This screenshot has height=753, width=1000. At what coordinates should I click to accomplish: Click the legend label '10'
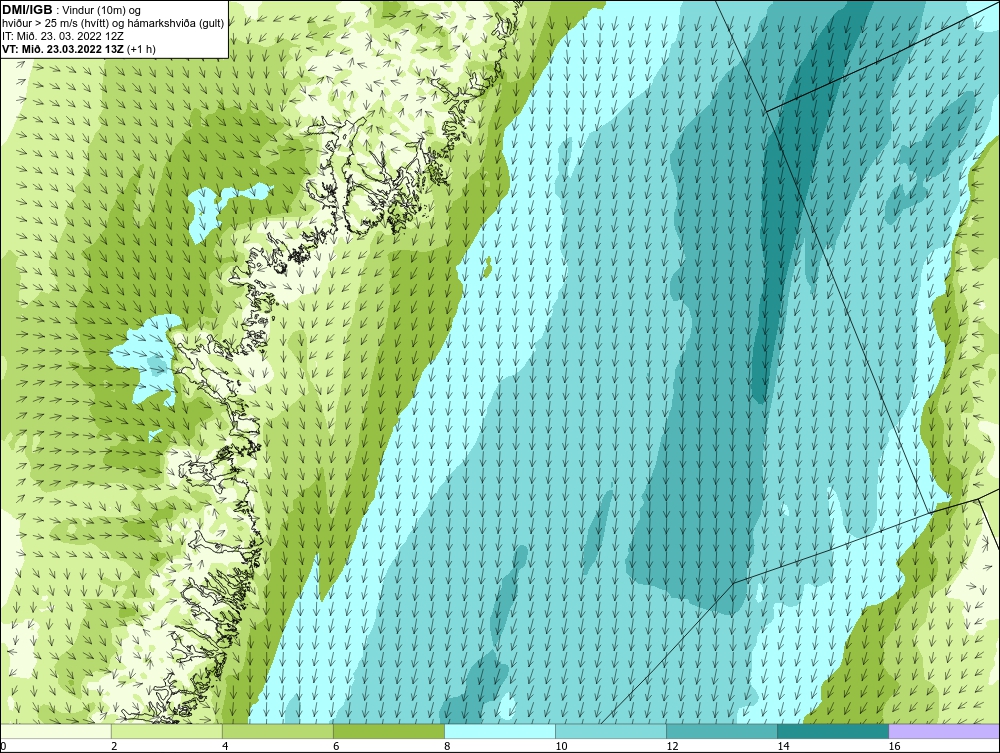561,746
